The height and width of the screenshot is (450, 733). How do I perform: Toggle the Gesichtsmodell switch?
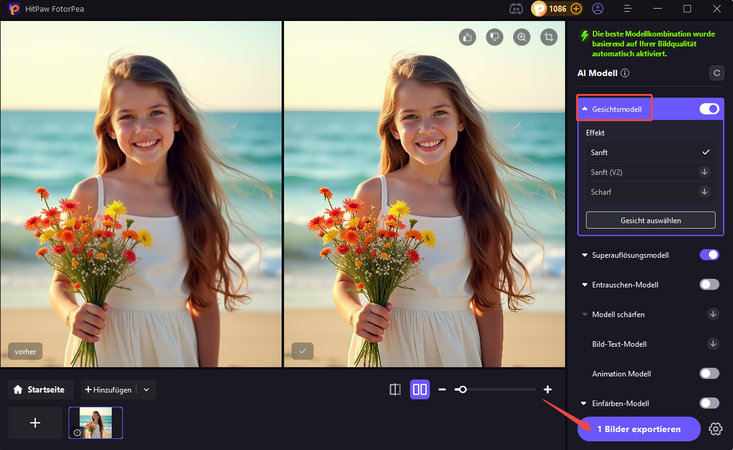(x=709, y=109)
